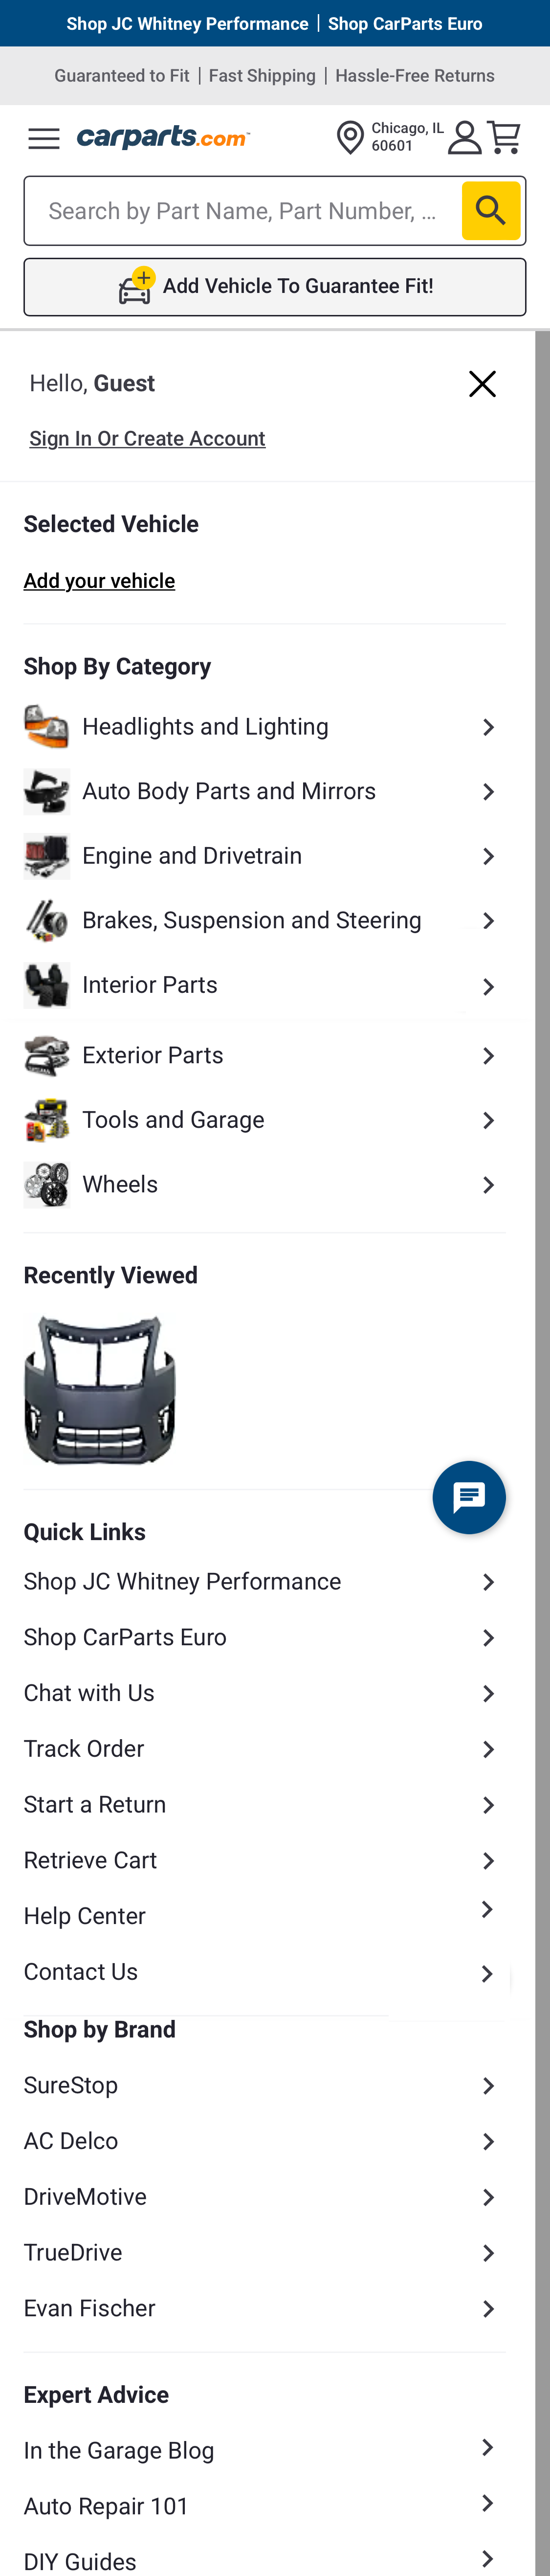The height and width of the screenshot is (2576, 550).
Task: Expand the Engine and Drivetrain category chevron
Action: pyautogui.click(x=489, y=856)
